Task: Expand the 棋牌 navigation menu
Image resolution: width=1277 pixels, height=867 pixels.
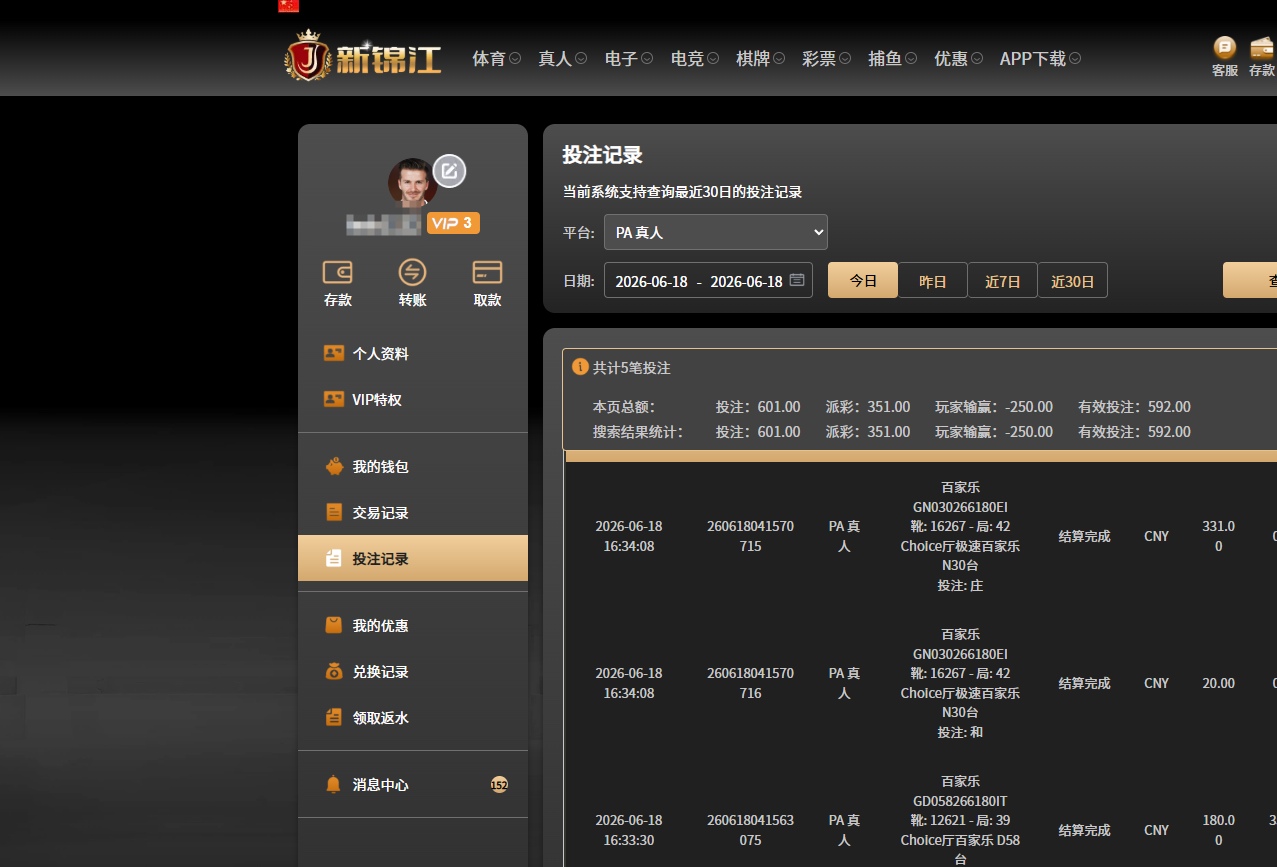Action: tap(761, 59)
